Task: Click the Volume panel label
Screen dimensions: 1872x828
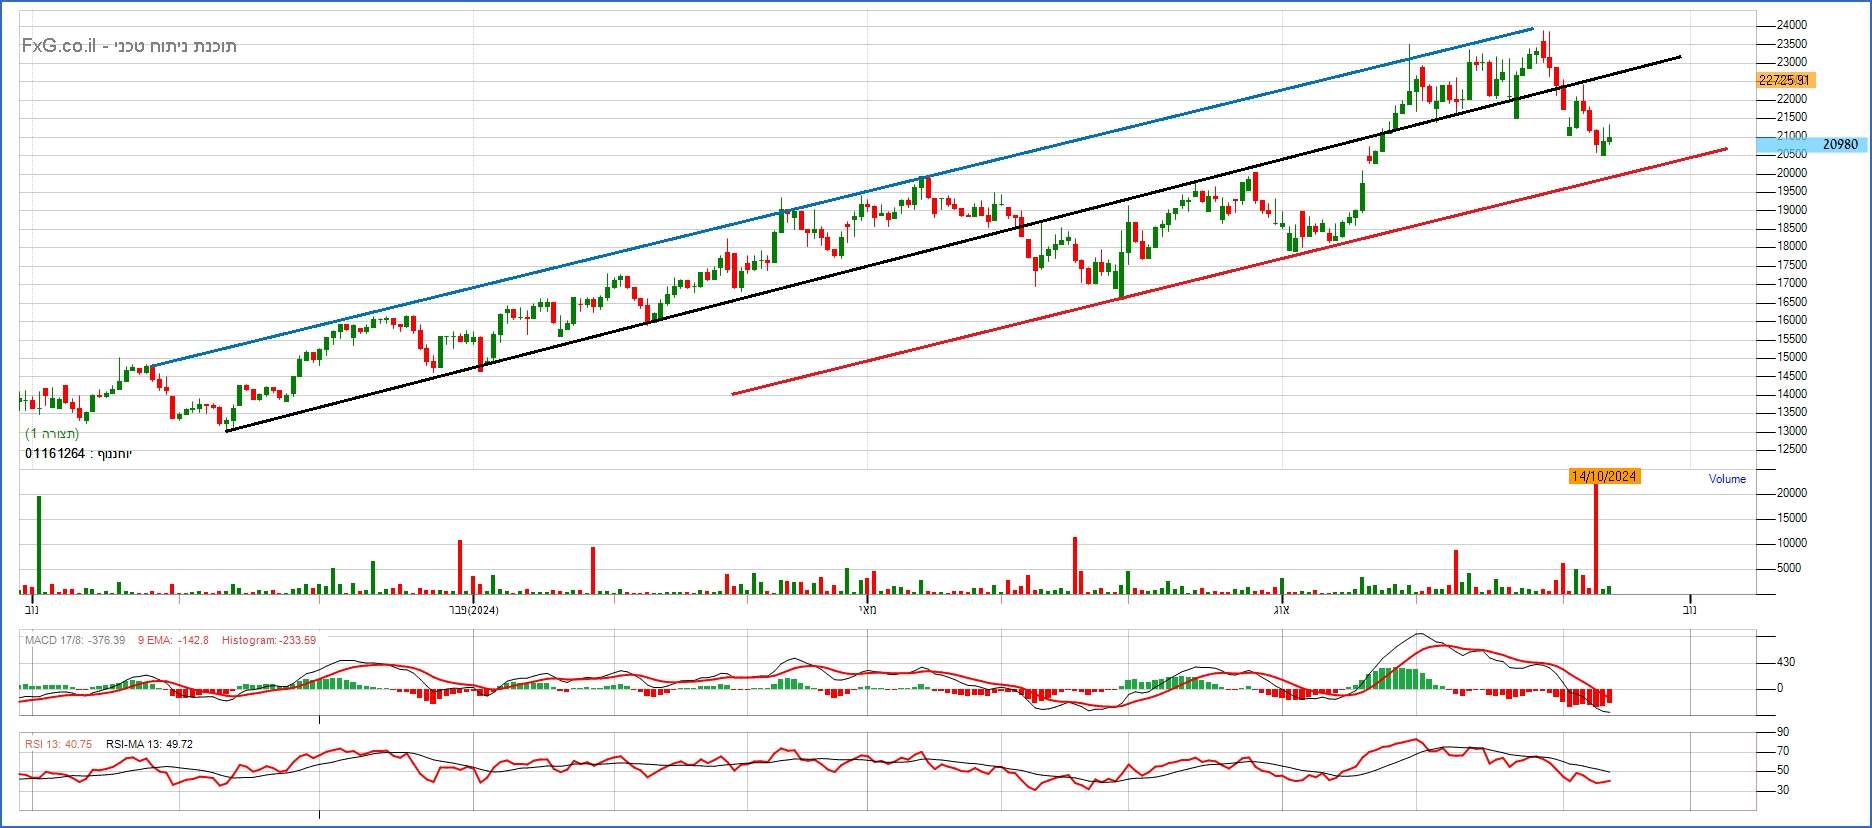Action: pos(1727,479)
